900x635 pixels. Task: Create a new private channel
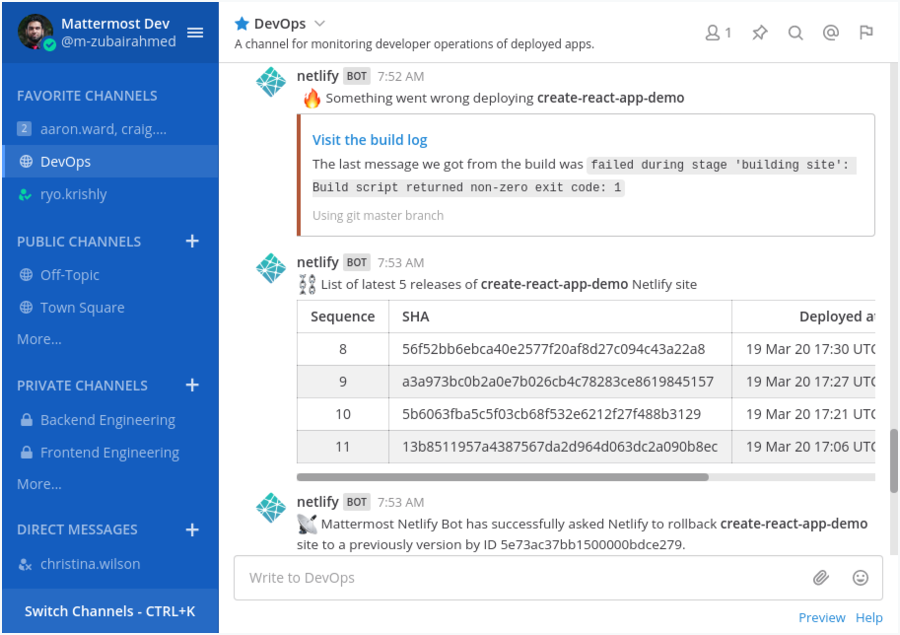(x=192, y=385)
